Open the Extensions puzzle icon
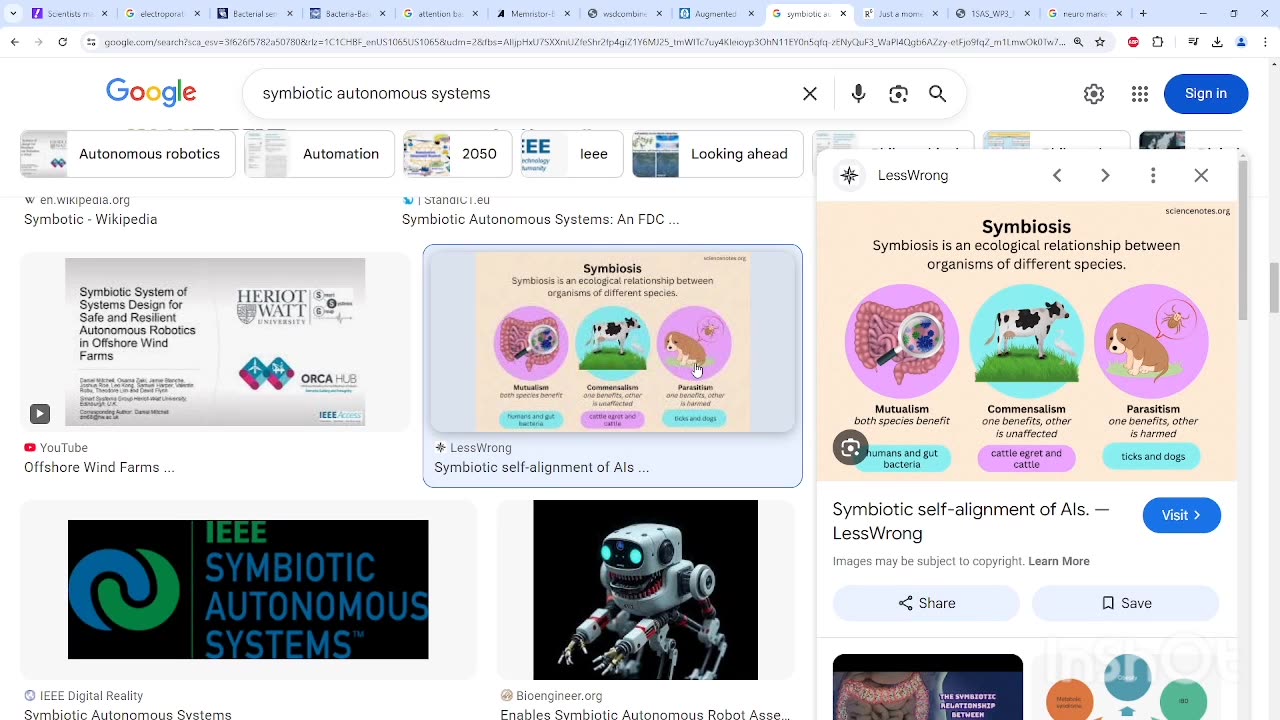 coord(1158,42)
